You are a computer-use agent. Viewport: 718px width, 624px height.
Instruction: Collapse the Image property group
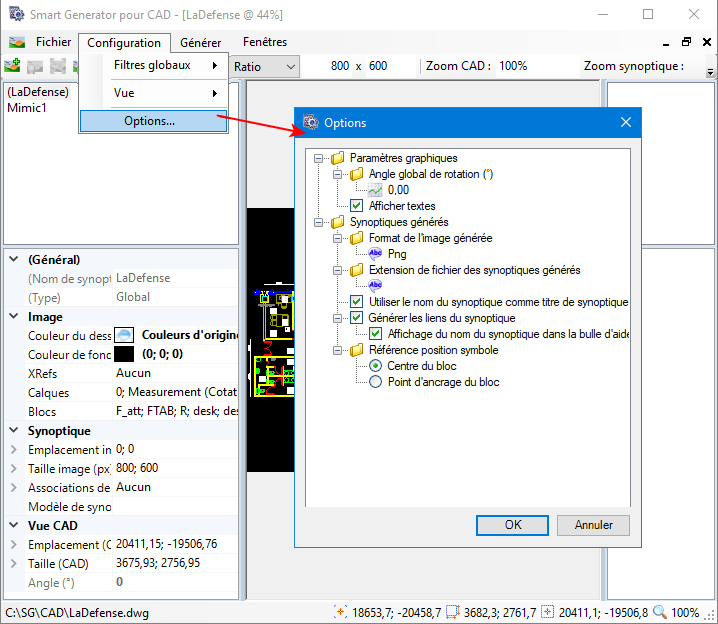pyautogui.click(x=14, y=316)
